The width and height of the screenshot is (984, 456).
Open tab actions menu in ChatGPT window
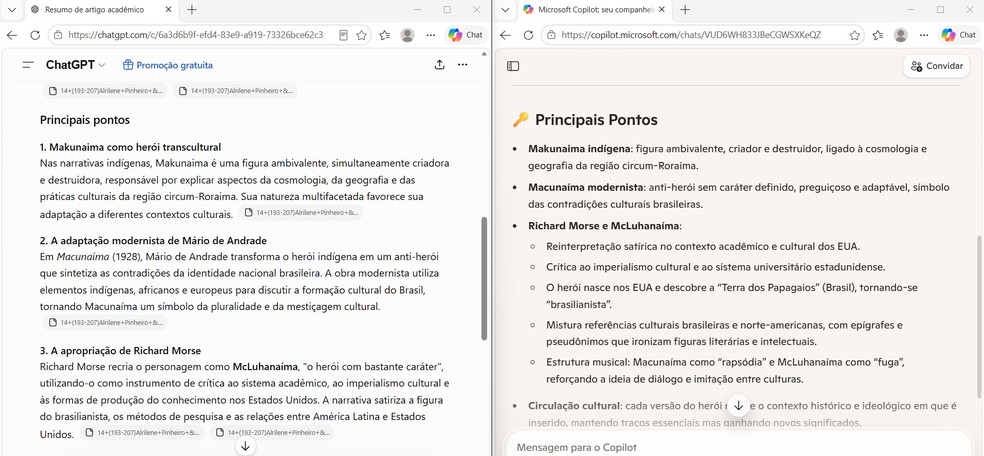pos(11,9)
